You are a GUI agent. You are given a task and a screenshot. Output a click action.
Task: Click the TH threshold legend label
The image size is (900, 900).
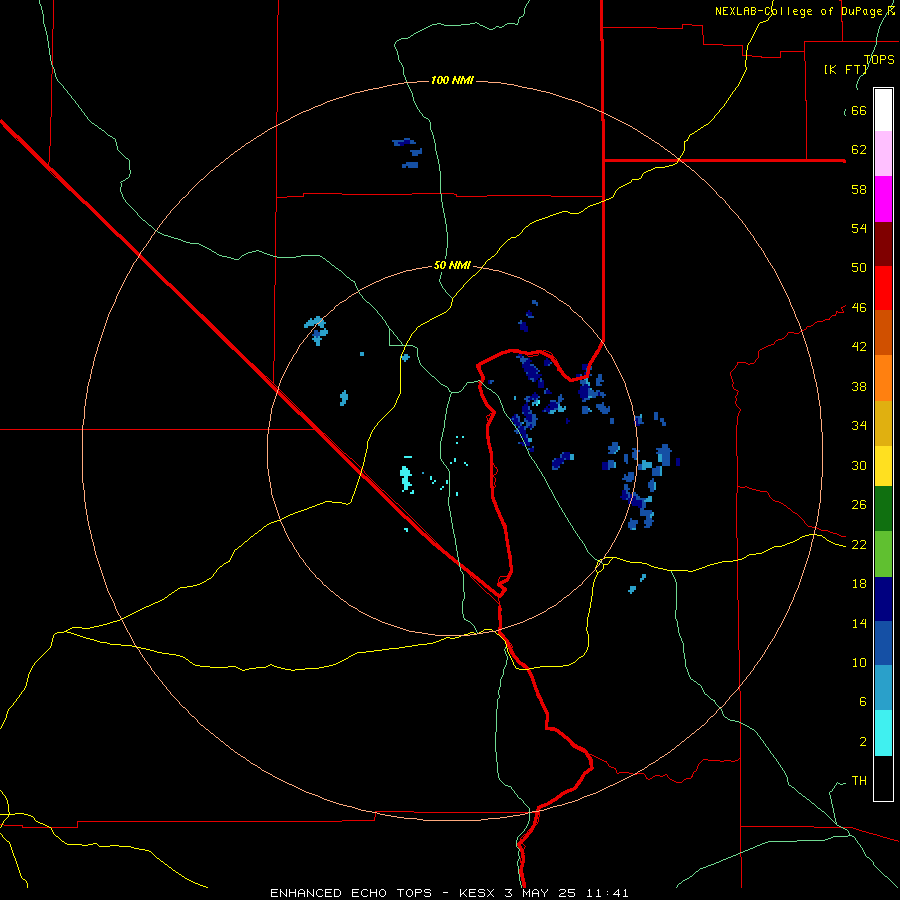point(859,780)
